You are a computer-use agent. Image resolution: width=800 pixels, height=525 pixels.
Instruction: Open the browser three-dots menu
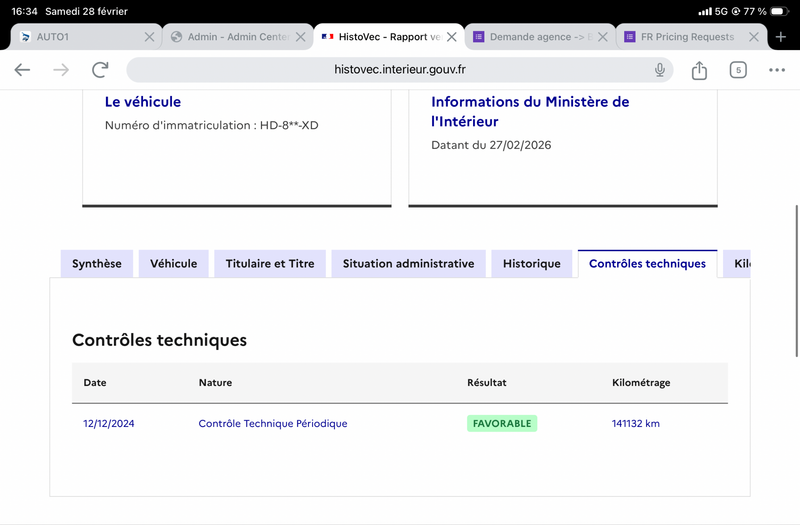point(777,70)
